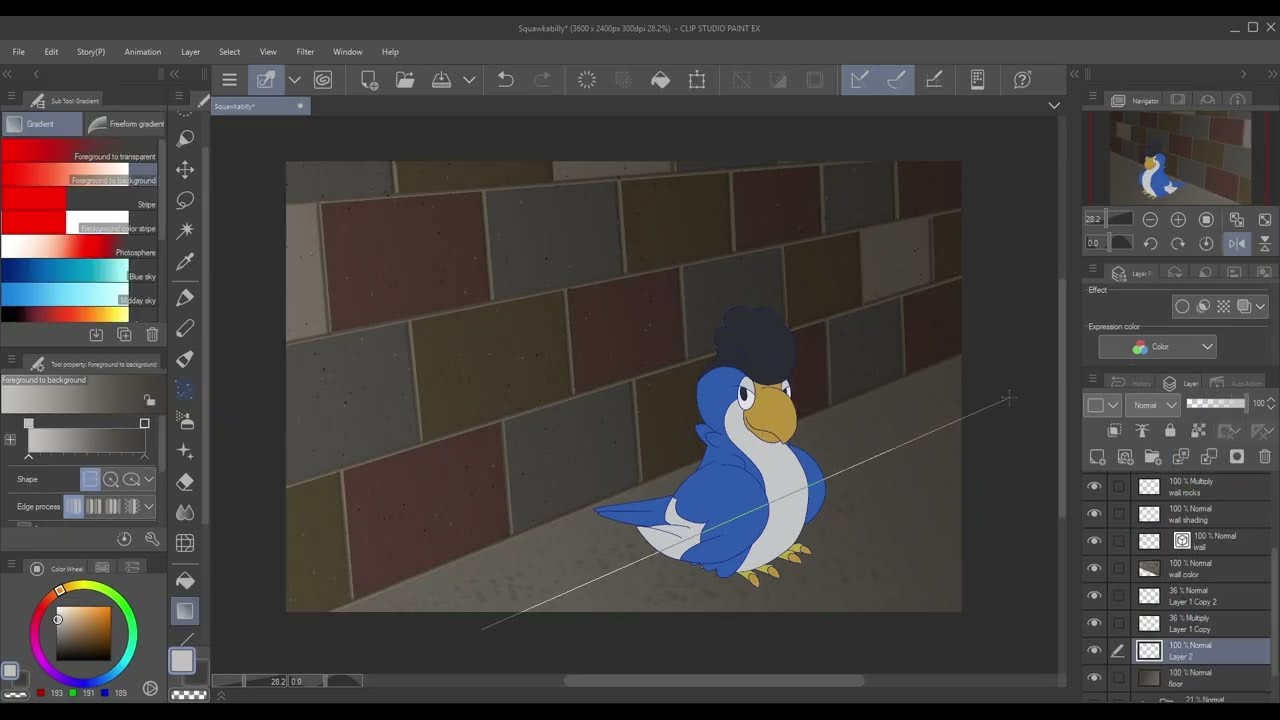This screenshot has width=1280, height=720.
Task: Delete the selected gradient sub tool
Action: (152, 335)
